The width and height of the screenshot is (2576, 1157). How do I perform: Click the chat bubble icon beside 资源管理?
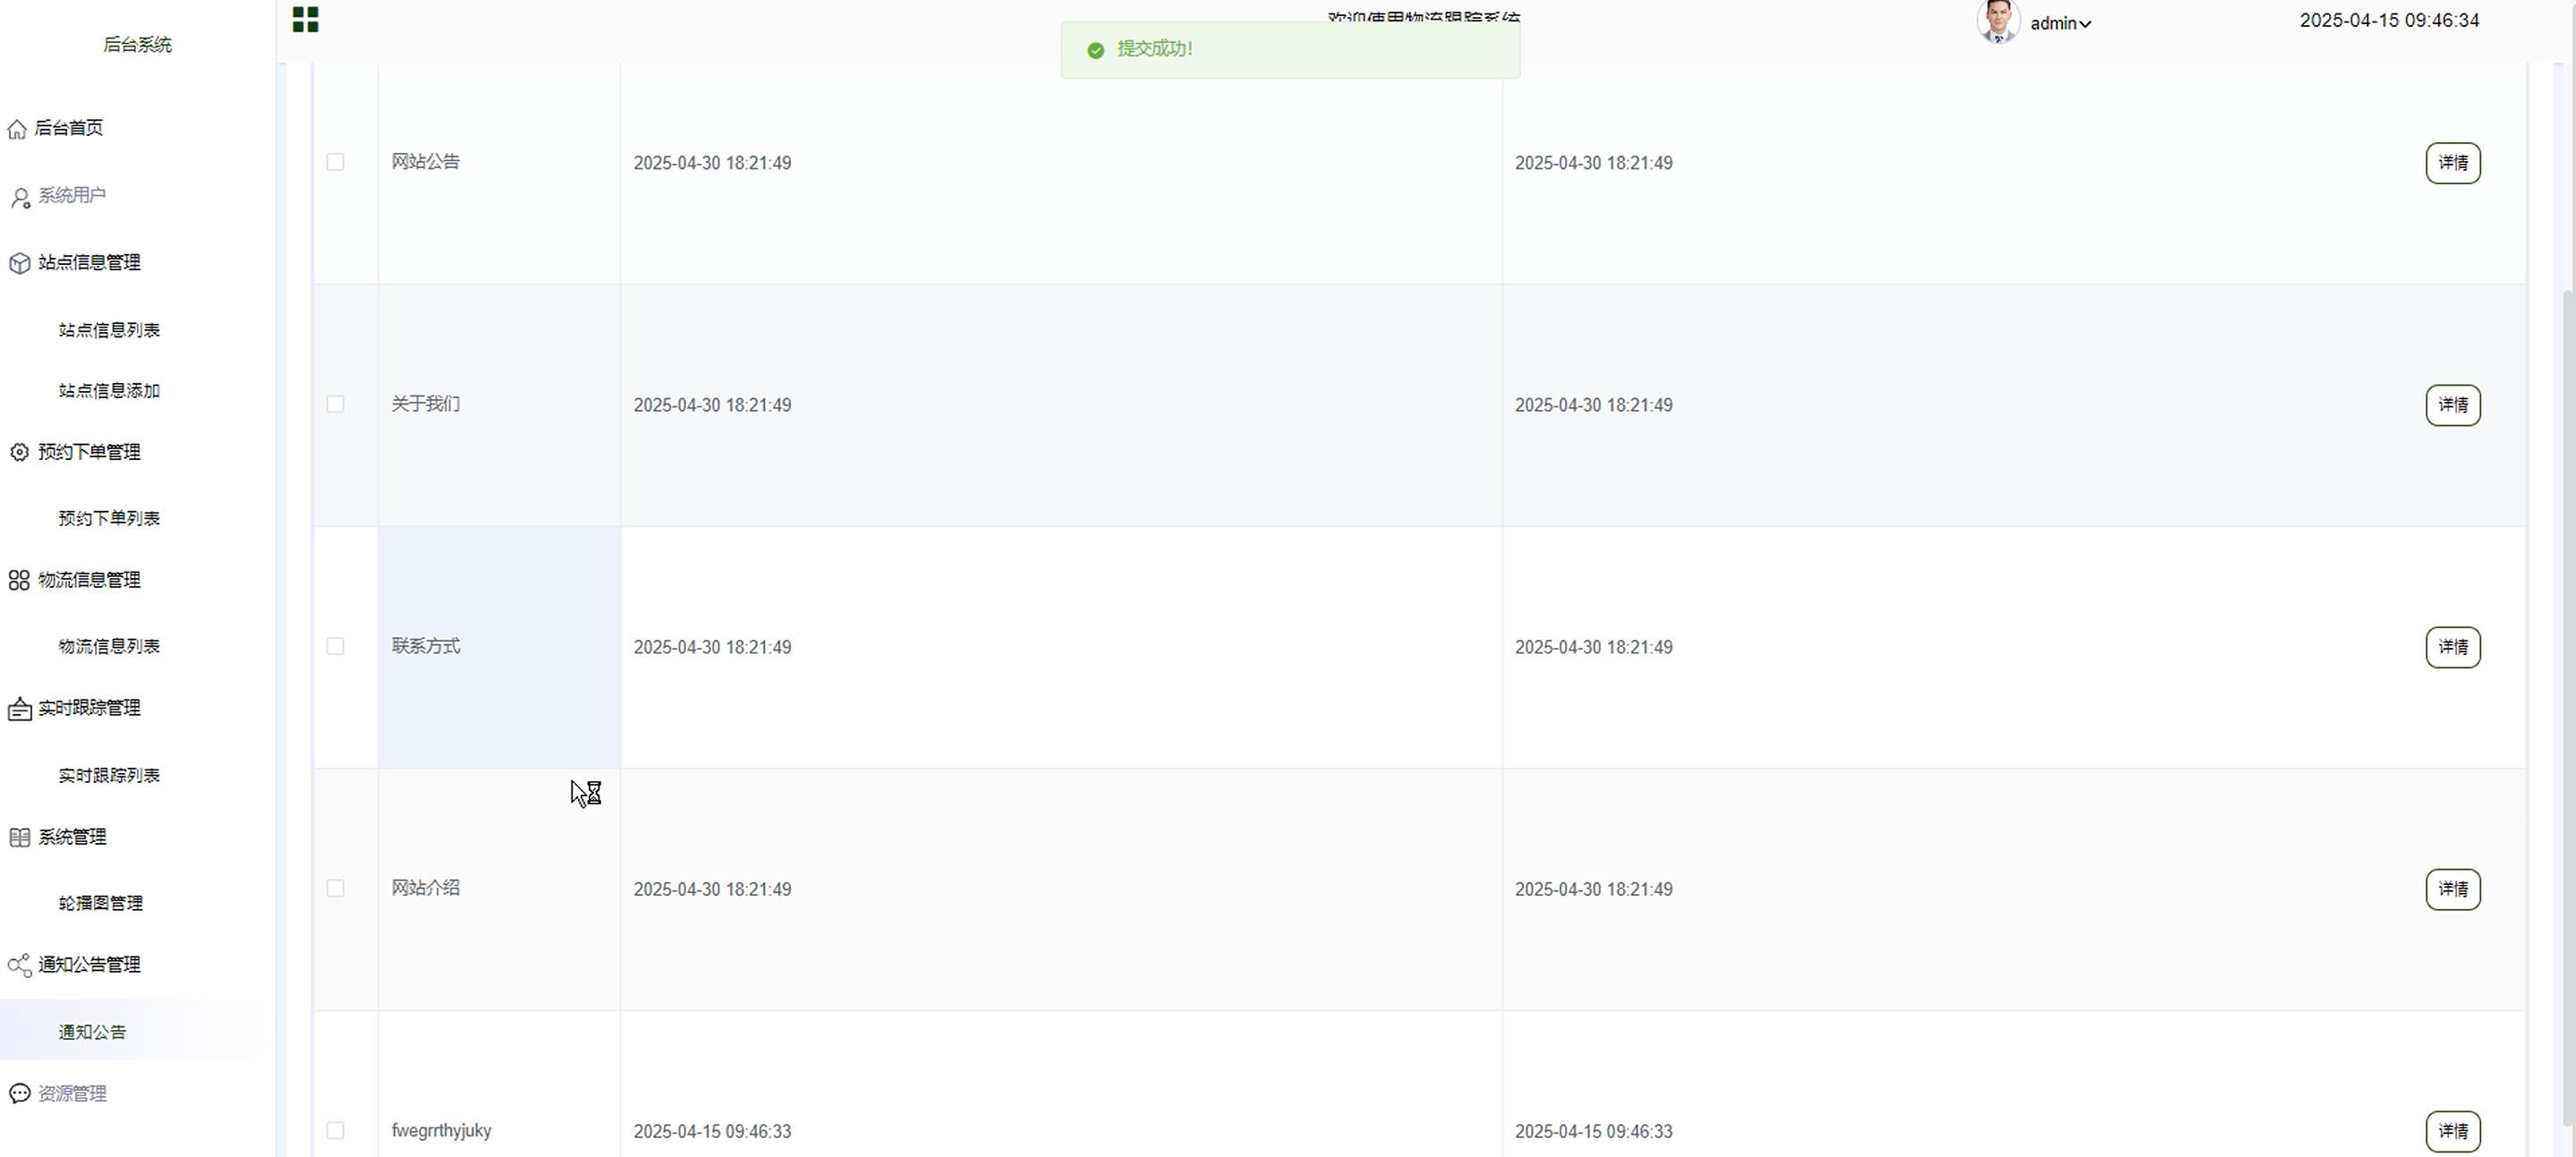[20, 1093]
